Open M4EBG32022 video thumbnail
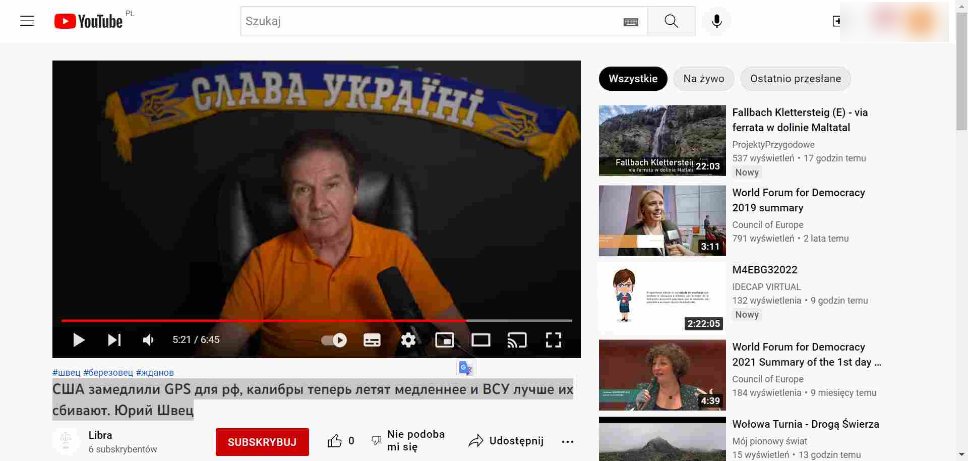The width and height of the screenshot is (968, 461). coord(662,297)
